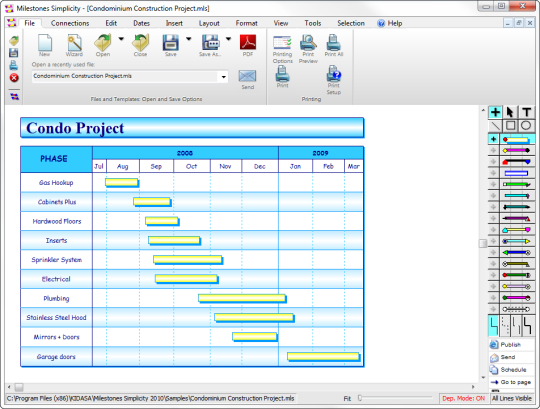Click the Stainless Steel Hood label

click(x=56, y=318)
